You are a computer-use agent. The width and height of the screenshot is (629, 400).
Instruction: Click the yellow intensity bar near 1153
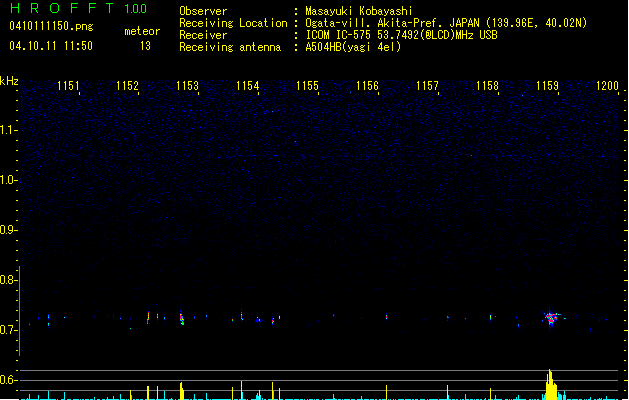point(182,391)
